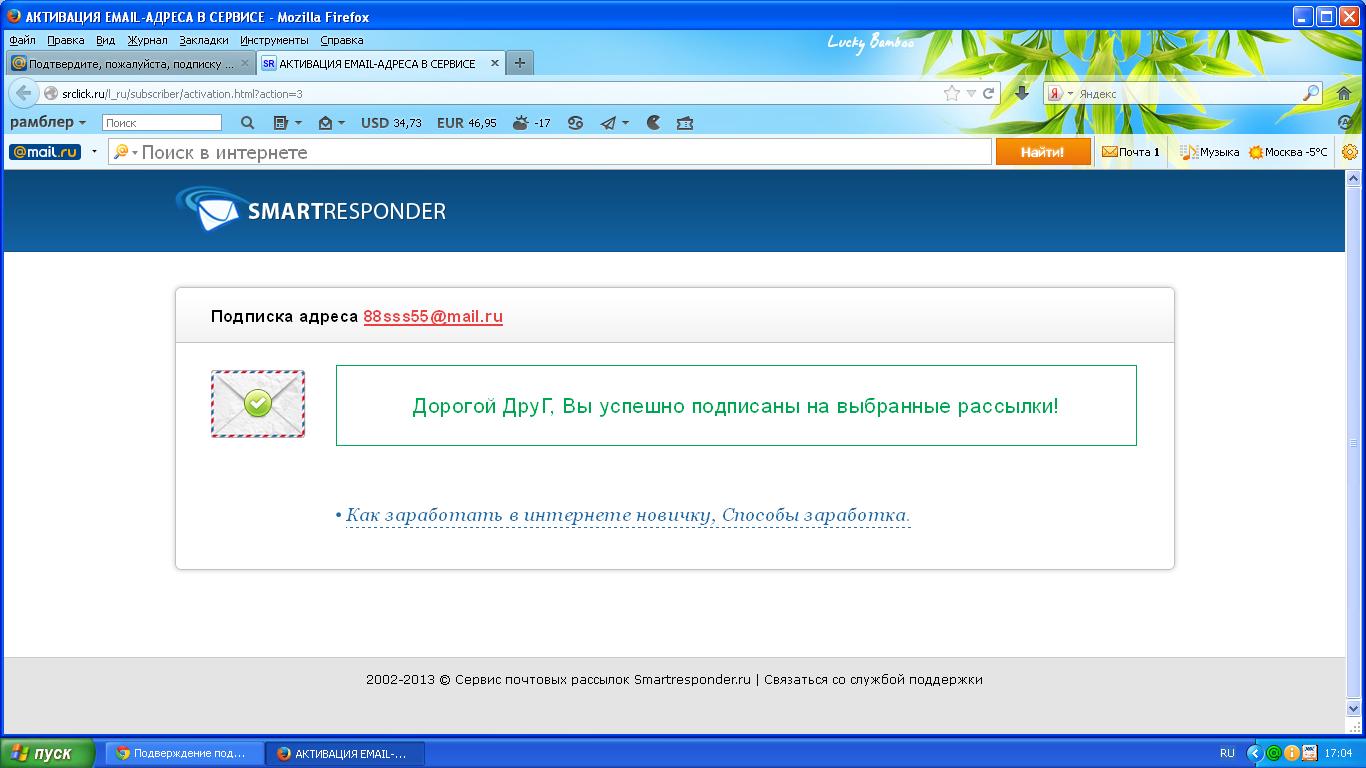
Task: Go back with the browser back arrow
Action: [x=23, y=93]
